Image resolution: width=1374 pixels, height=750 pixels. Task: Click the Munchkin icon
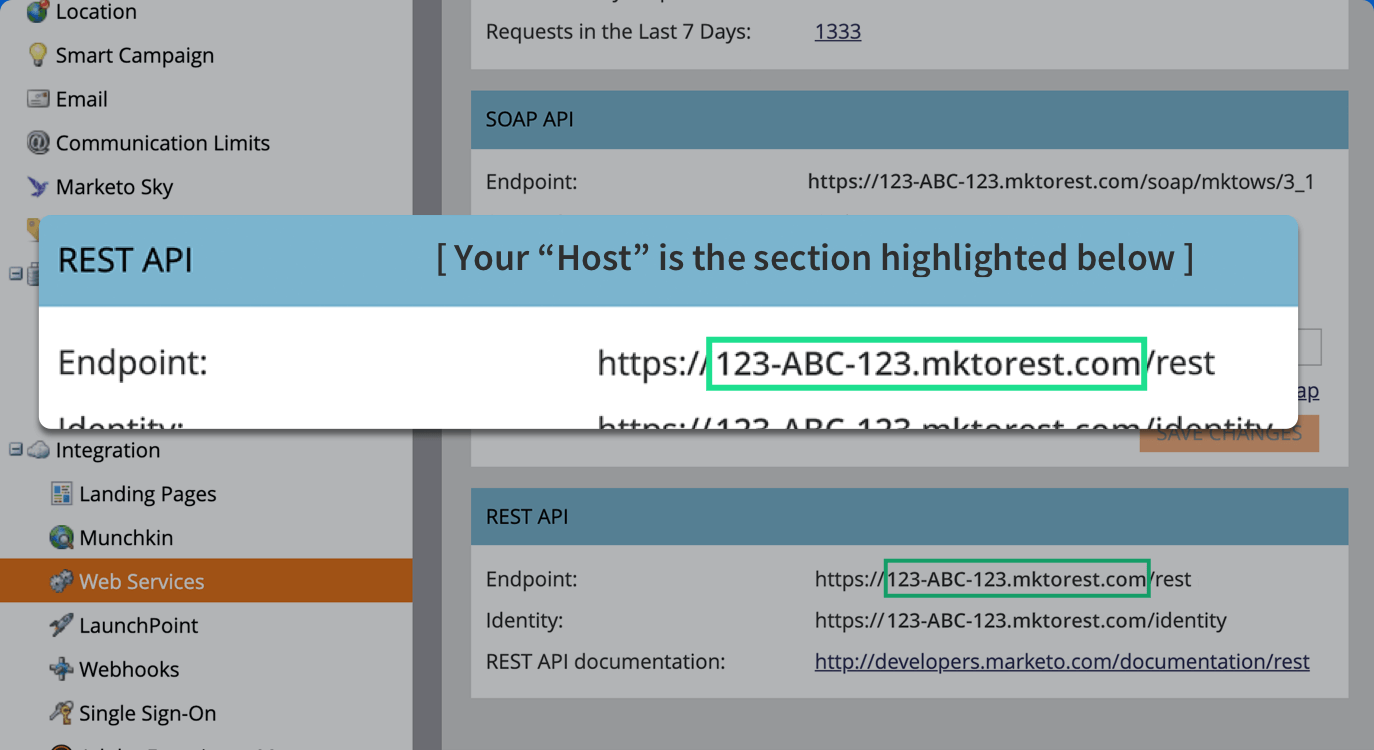point(62,538)
